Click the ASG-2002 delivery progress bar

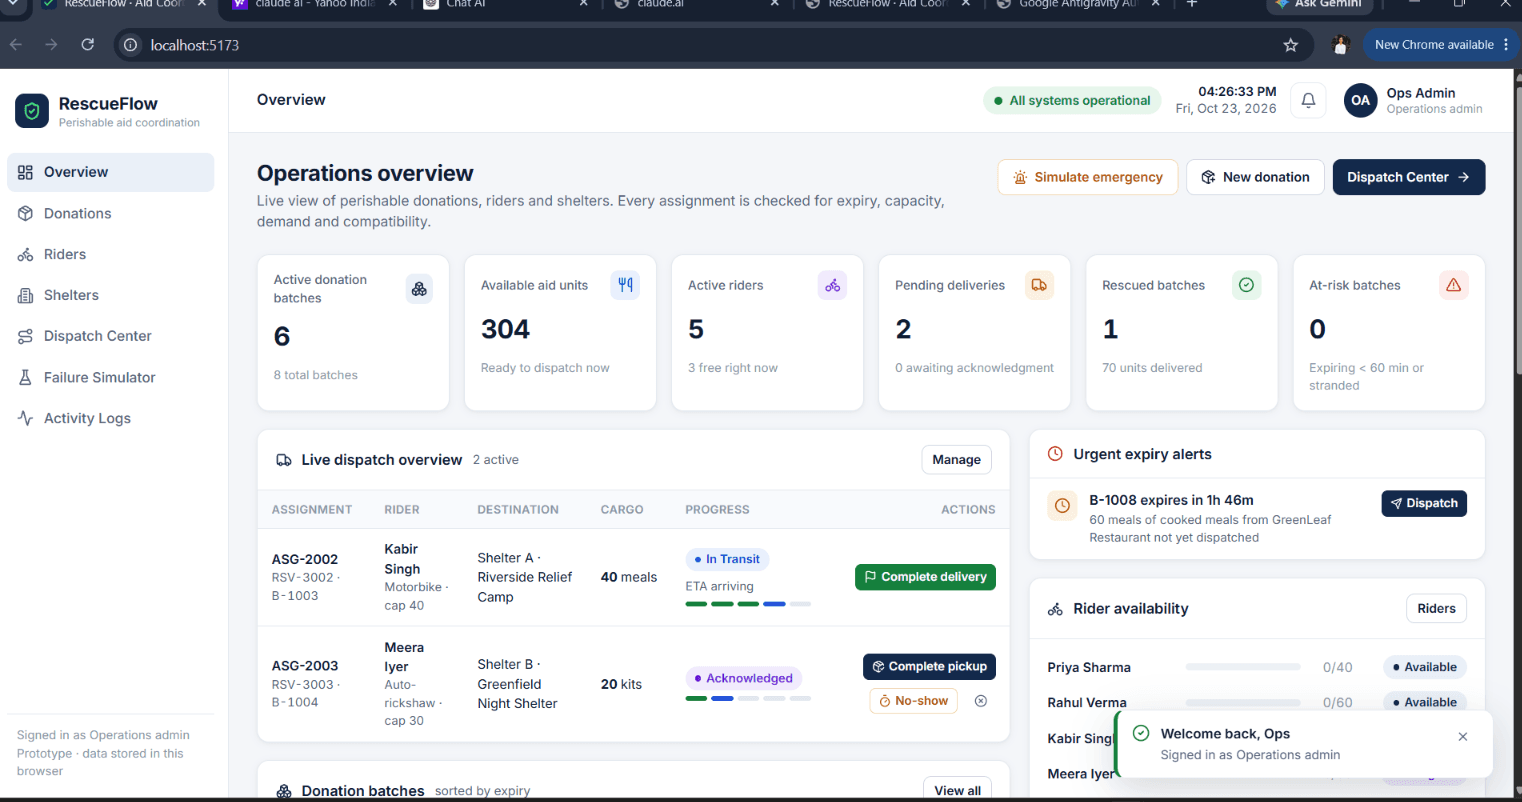pos(748,604)
